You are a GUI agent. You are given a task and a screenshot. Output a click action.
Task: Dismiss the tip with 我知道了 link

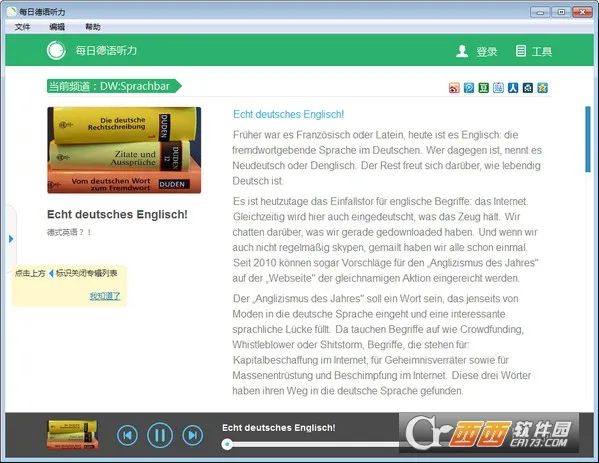105,296
